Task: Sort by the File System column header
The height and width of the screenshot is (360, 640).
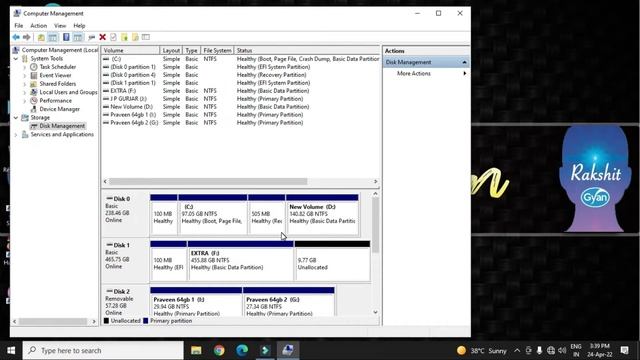Action: click(x=217, y=50)
